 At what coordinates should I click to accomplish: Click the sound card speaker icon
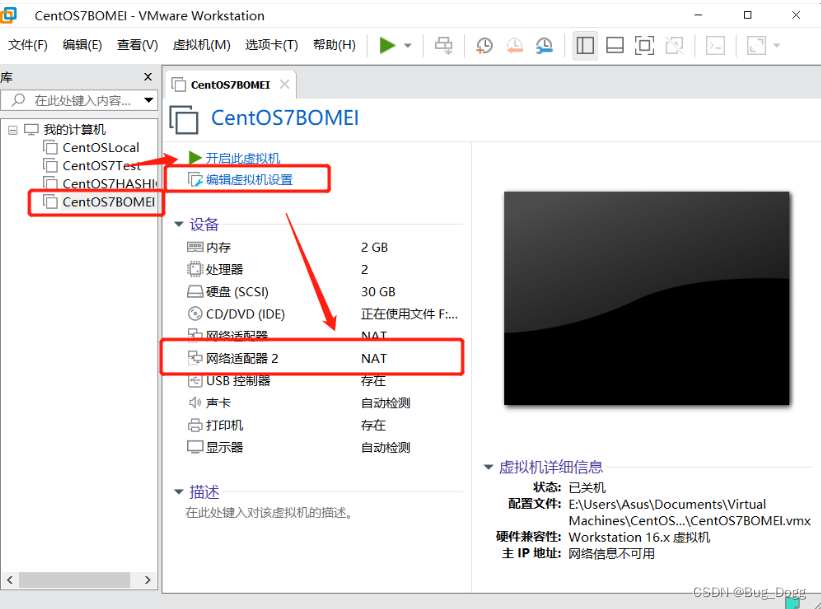coord(195,403)
